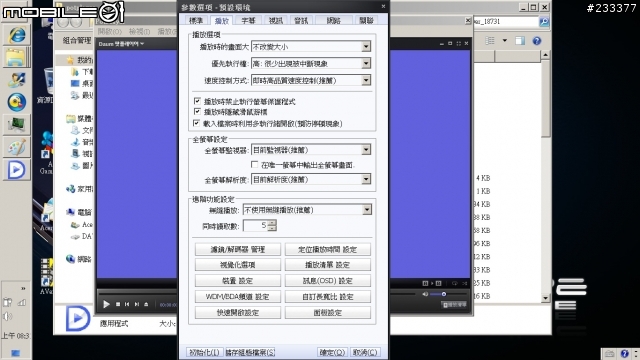The height and width of the screenshot is (360, 640).
Task: Click the Explorer search box field
Action: [505, 22]
